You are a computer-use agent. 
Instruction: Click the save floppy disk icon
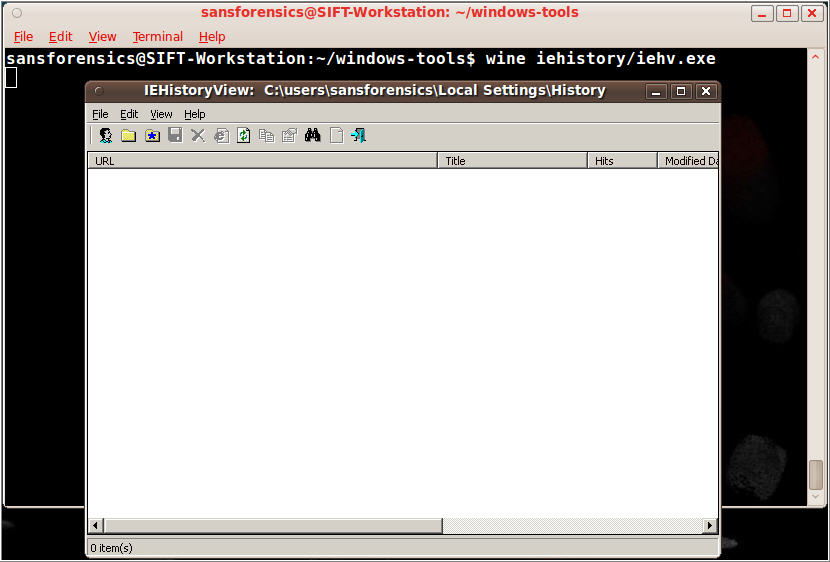175,135
